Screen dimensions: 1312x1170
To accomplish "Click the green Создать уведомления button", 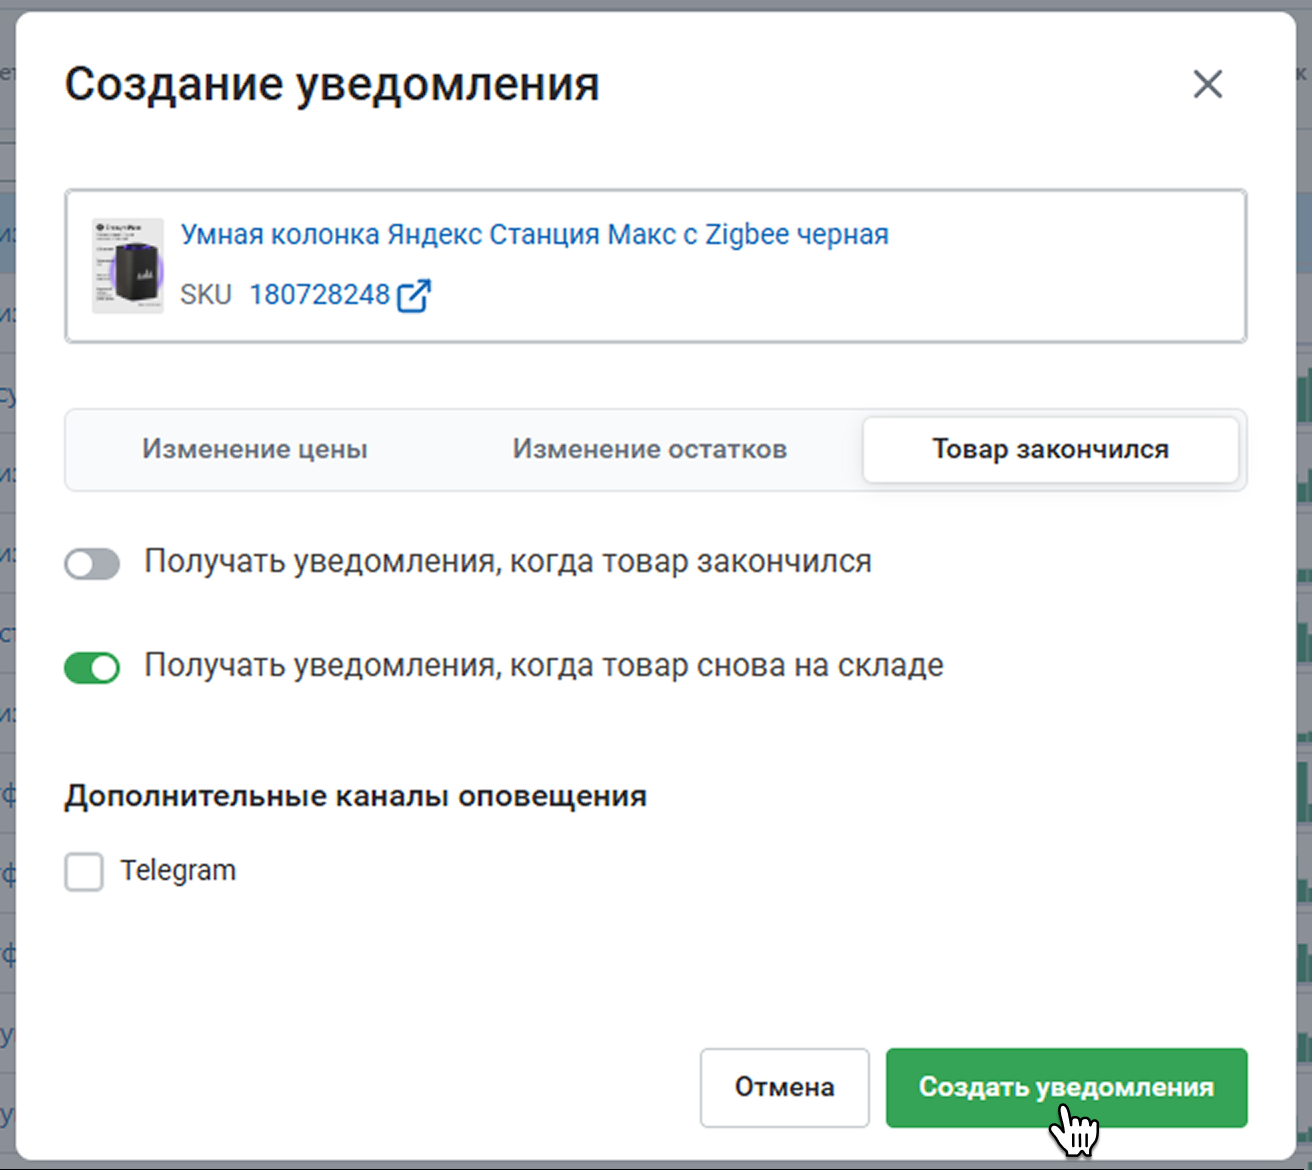I will (x=1066, y=1087).
